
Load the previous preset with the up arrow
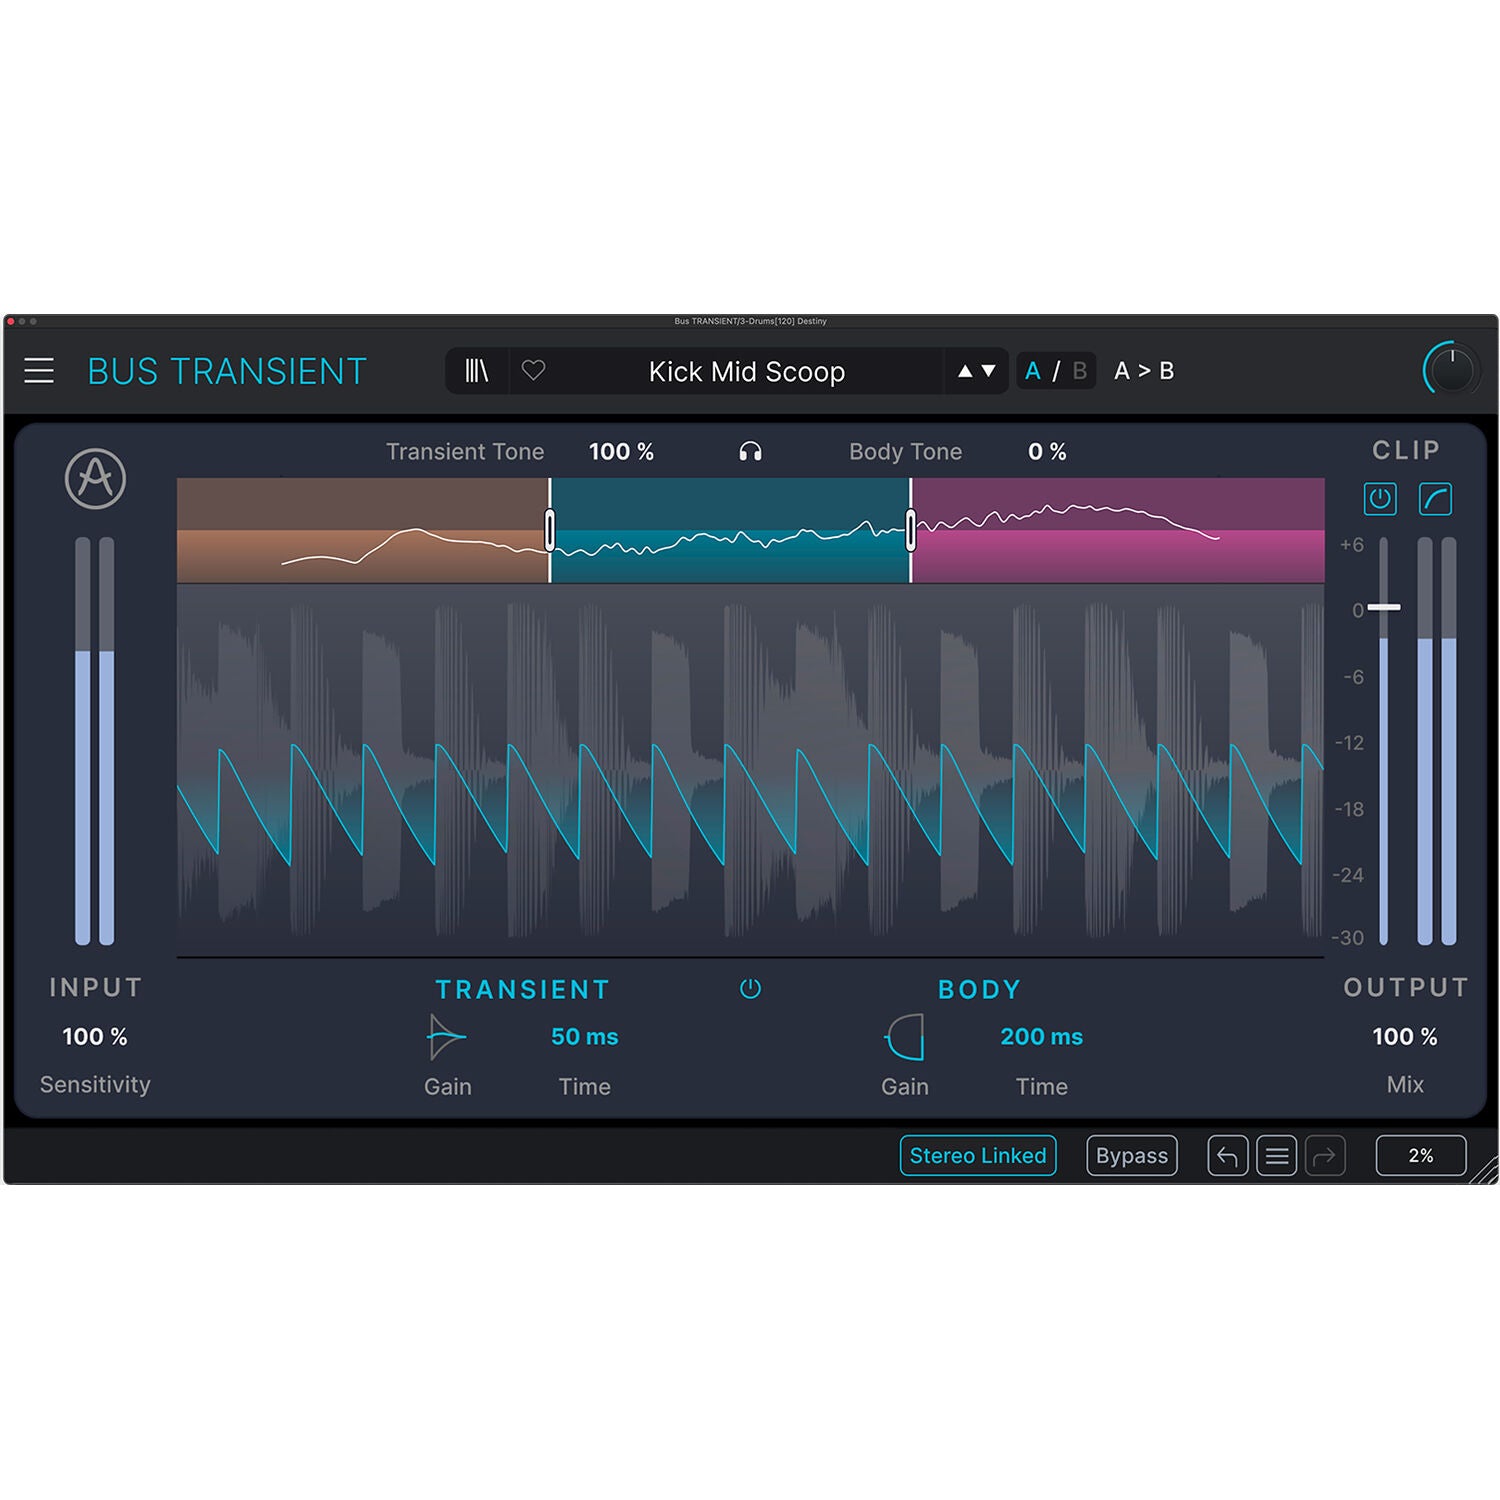[966, 371]
